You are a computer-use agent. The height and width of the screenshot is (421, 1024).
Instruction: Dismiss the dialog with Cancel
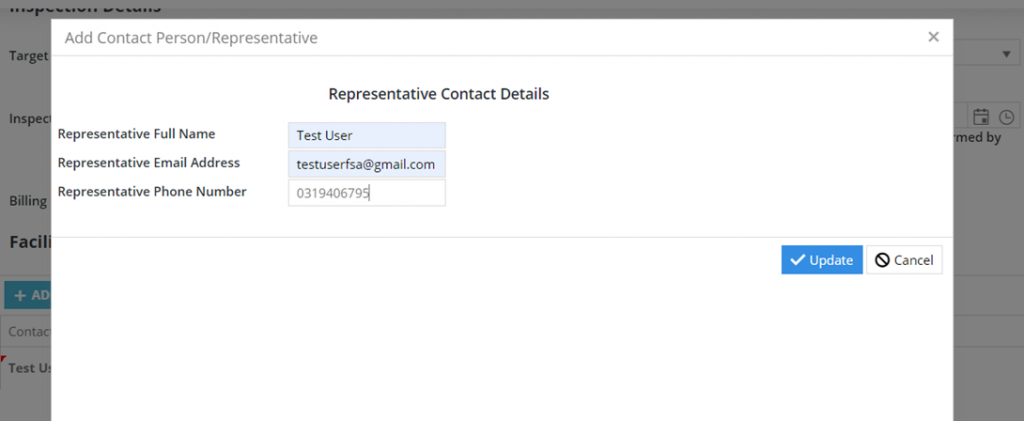point(904,260)
